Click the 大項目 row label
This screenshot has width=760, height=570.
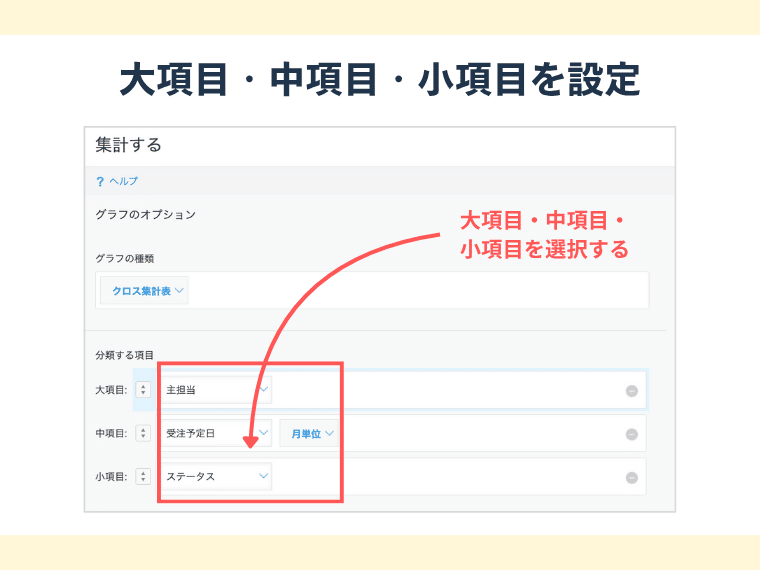(x=110, y=390)
